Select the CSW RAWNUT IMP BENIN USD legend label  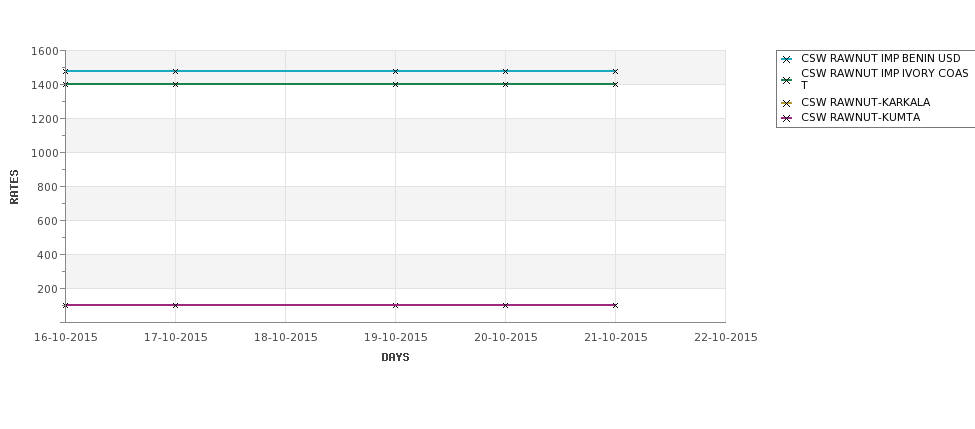coord(880,58)
